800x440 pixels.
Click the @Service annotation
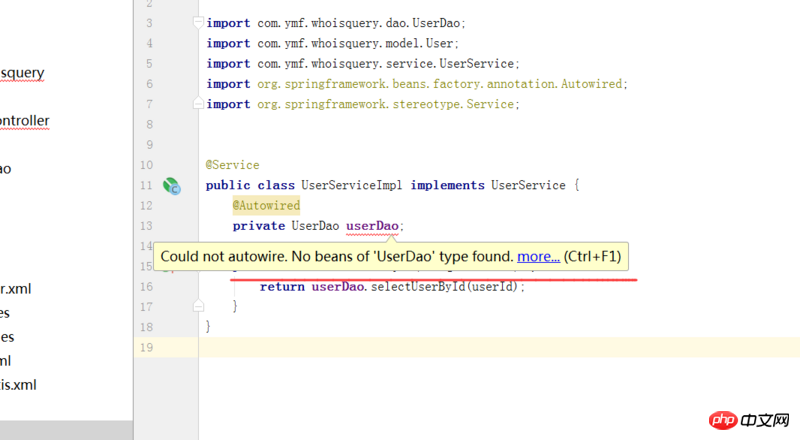[x=232, y=165]
